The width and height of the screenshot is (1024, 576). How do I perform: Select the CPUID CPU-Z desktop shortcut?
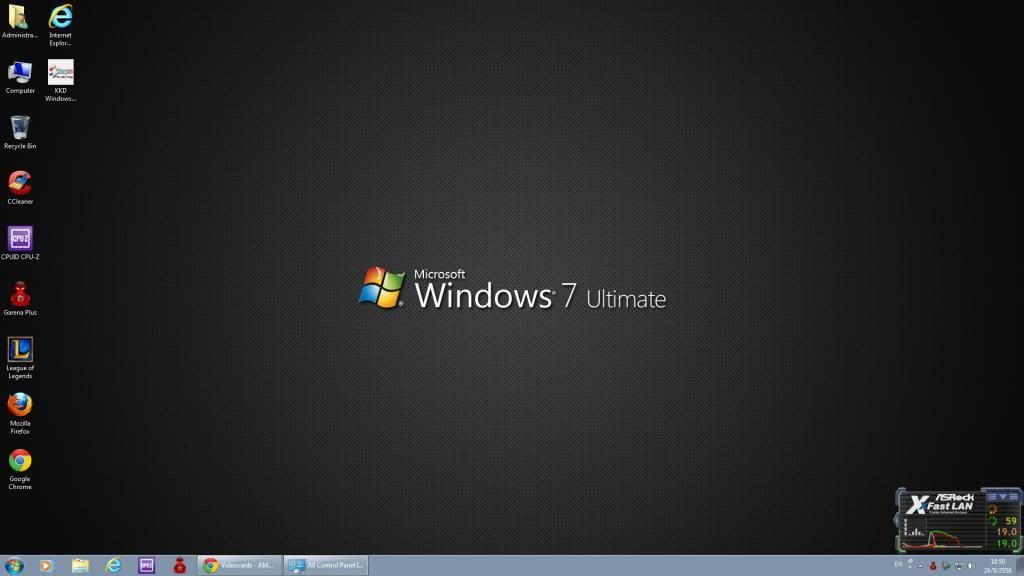coord(20,244)
